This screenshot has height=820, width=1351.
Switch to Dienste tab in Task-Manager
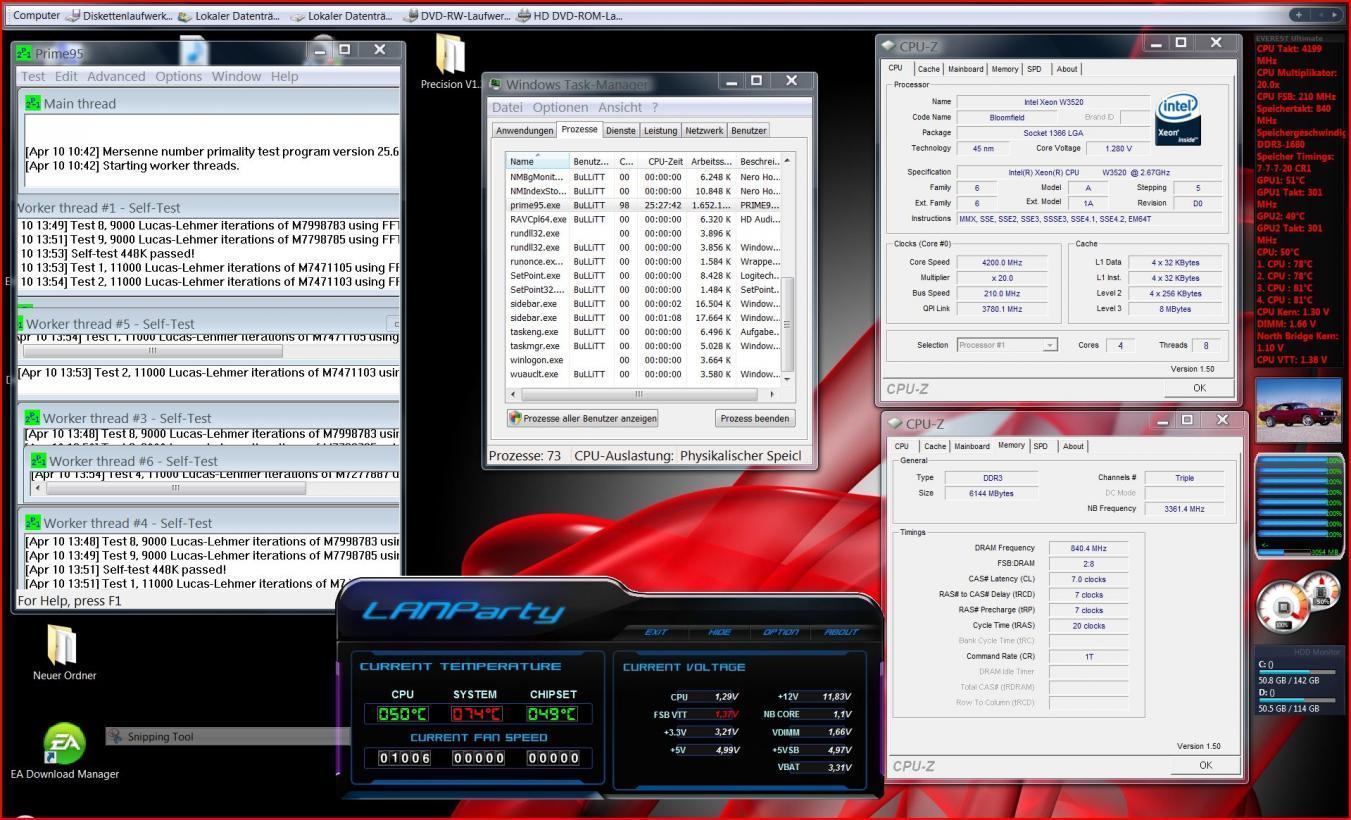620,130
